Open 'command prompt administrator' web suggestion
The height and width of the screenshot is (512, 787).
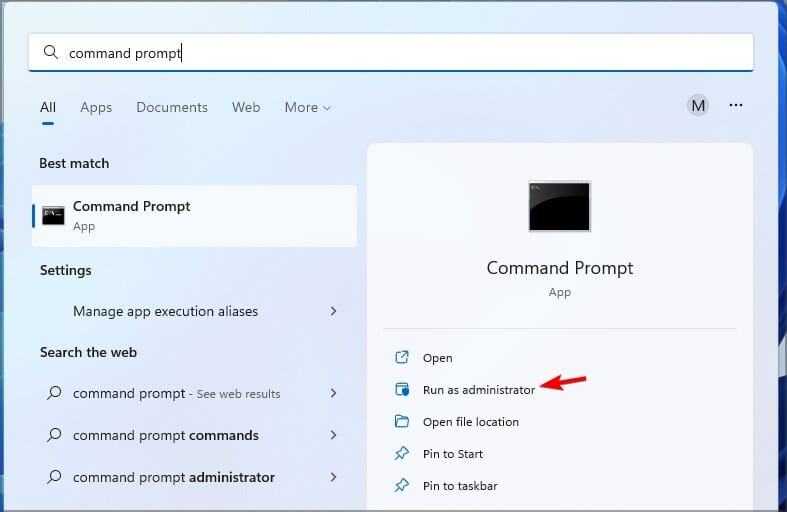194,477
